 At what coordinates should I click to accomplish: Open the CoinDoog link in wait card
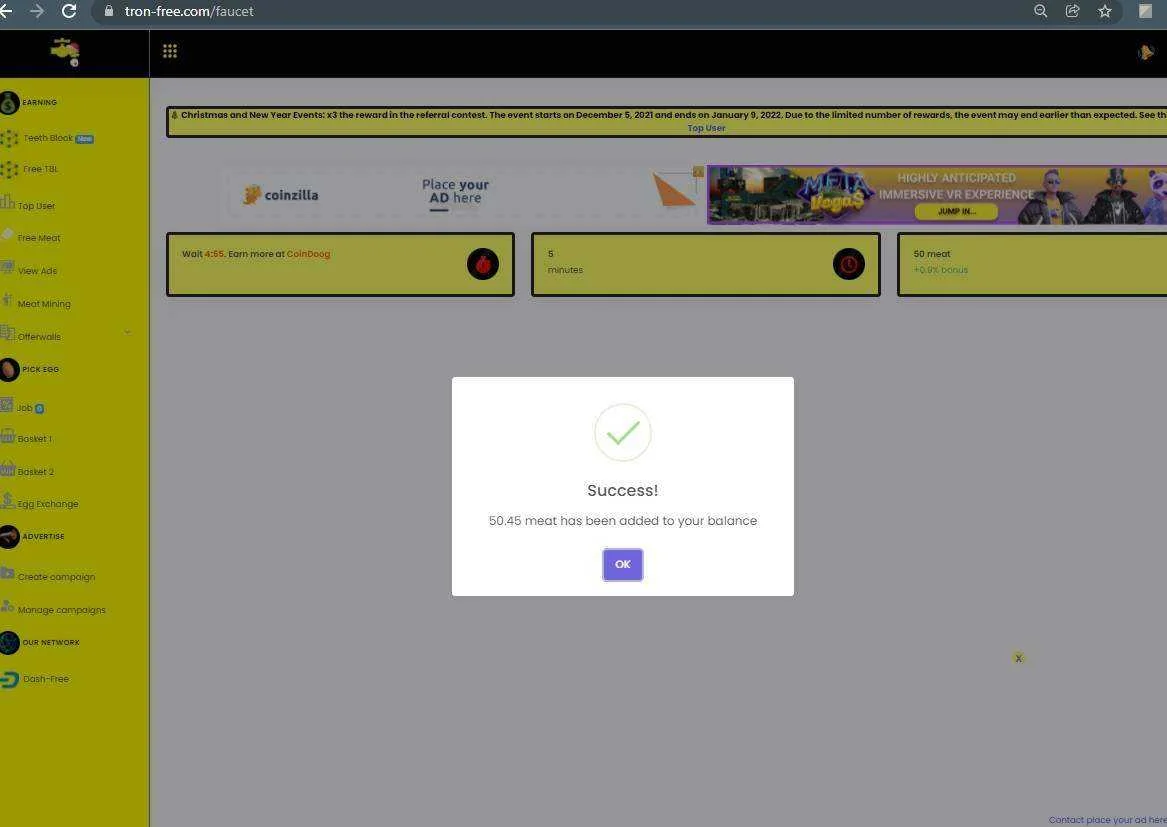[x=308, y=254]
